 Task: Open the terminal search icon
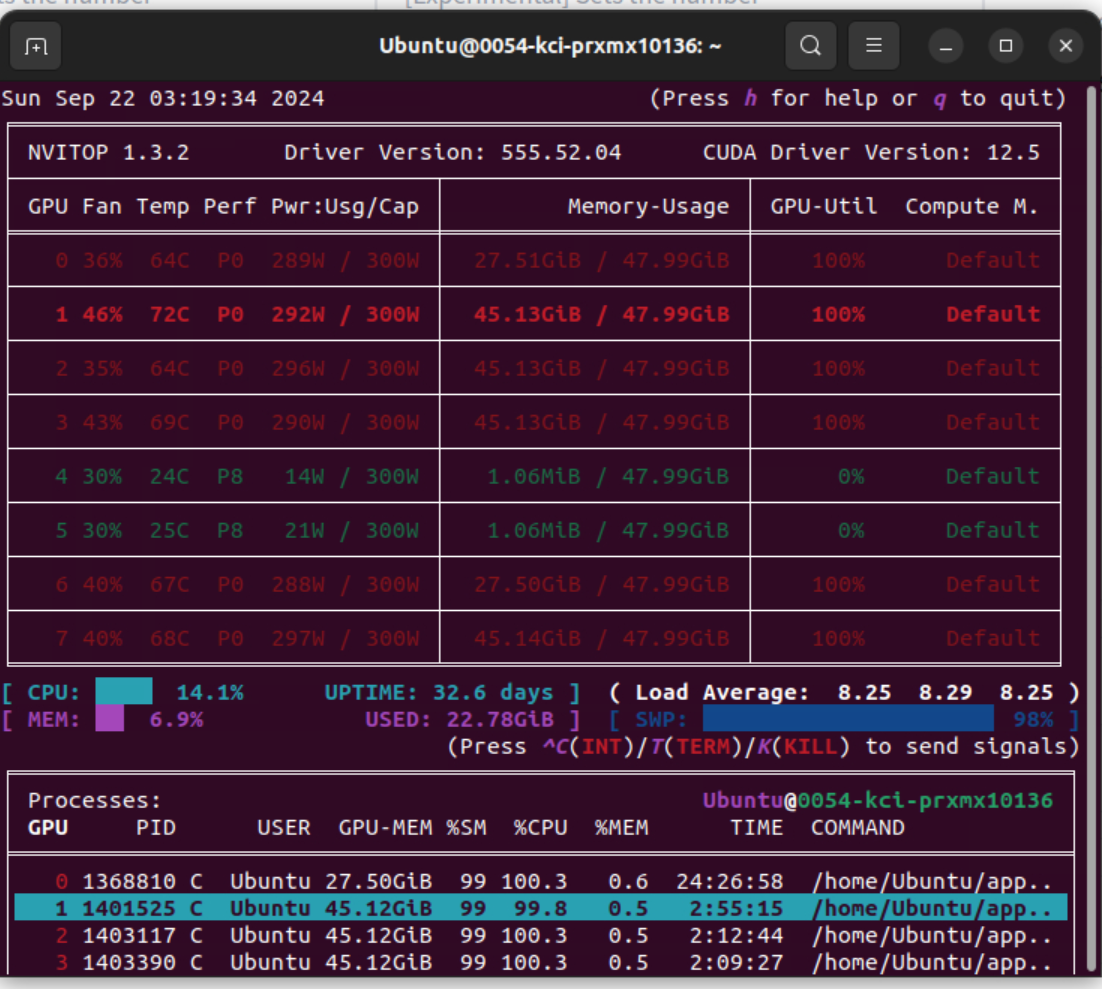(x=811, y=46)
